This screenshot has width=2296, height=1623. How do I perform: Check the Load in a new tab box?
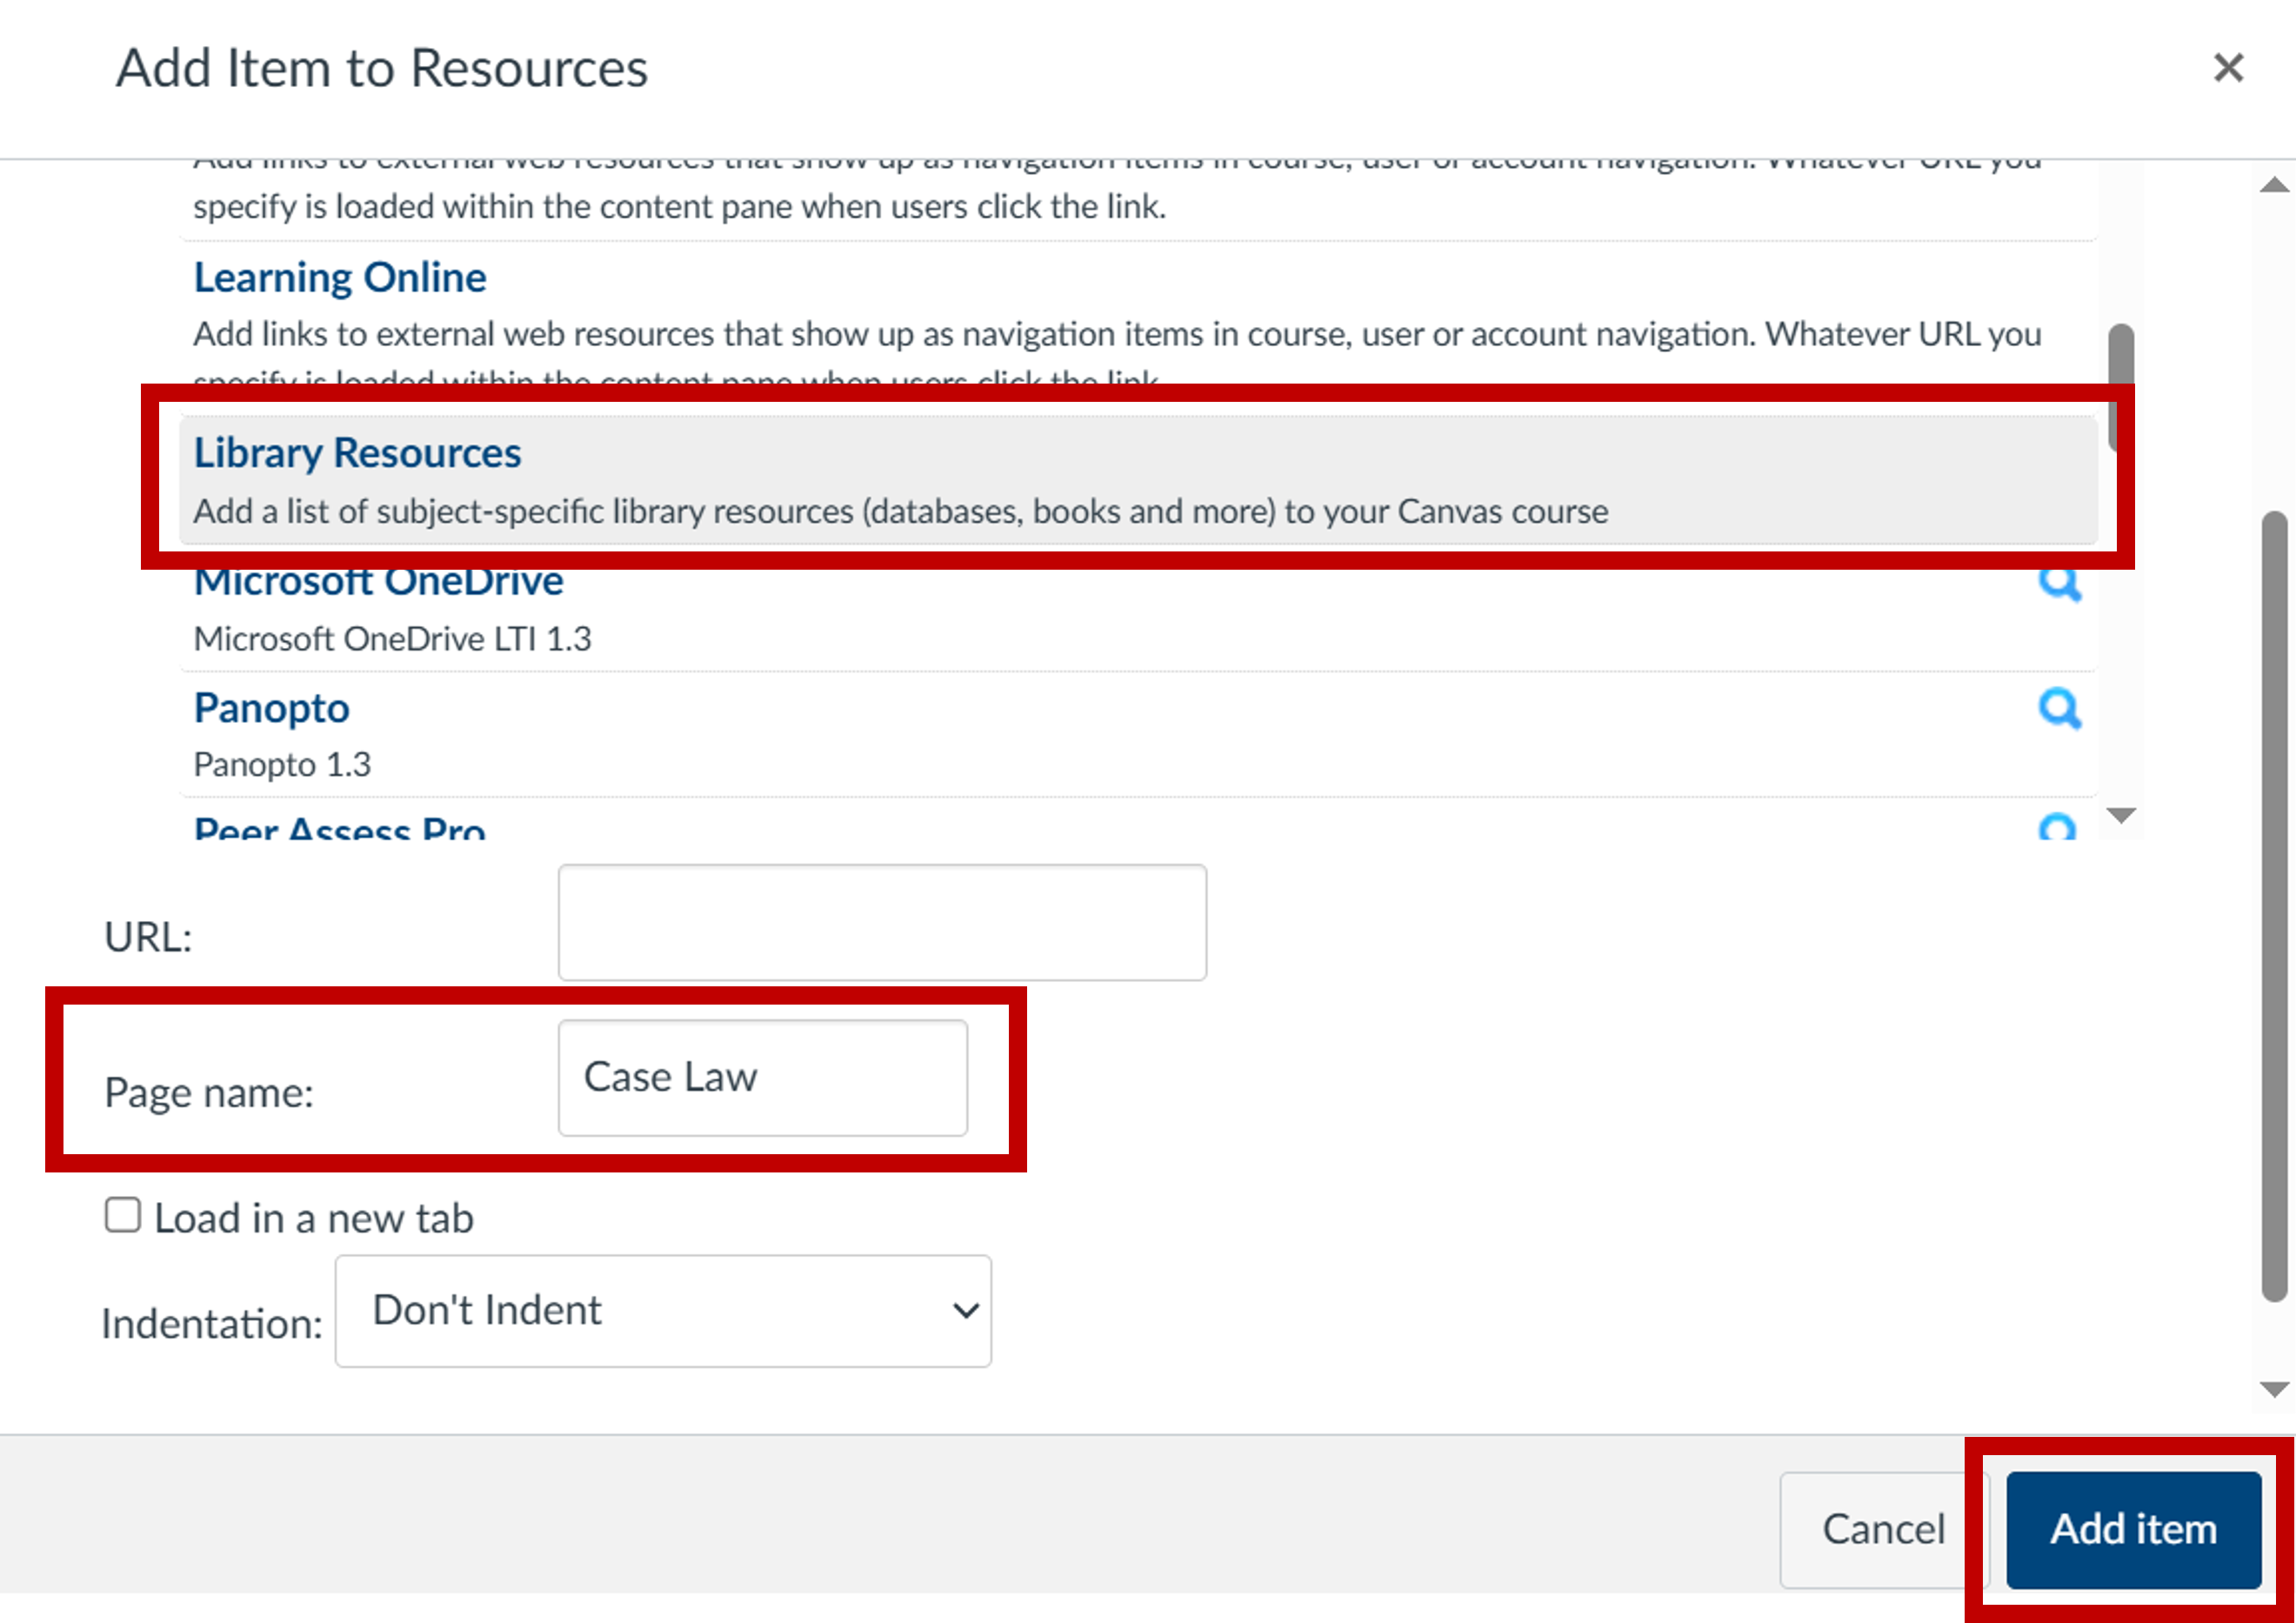pos(123,1215)
